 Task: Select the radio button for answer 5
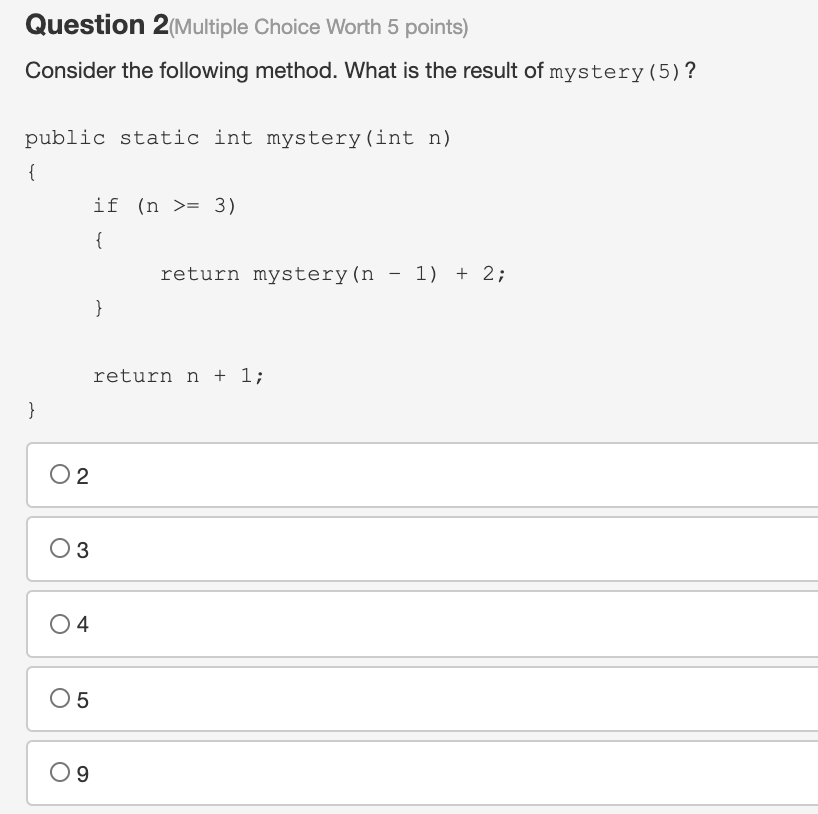coord(57,699)
